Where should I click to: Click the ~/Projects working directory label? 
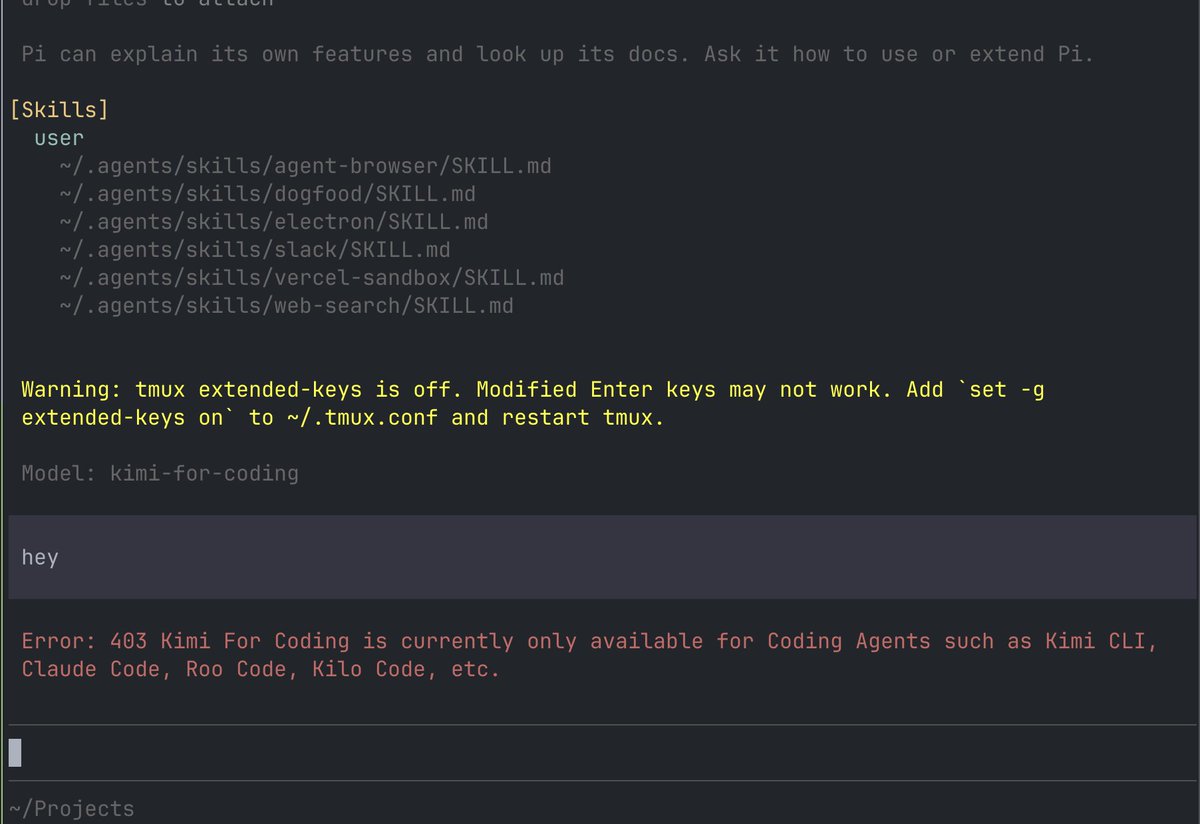(x=71, y=808)
